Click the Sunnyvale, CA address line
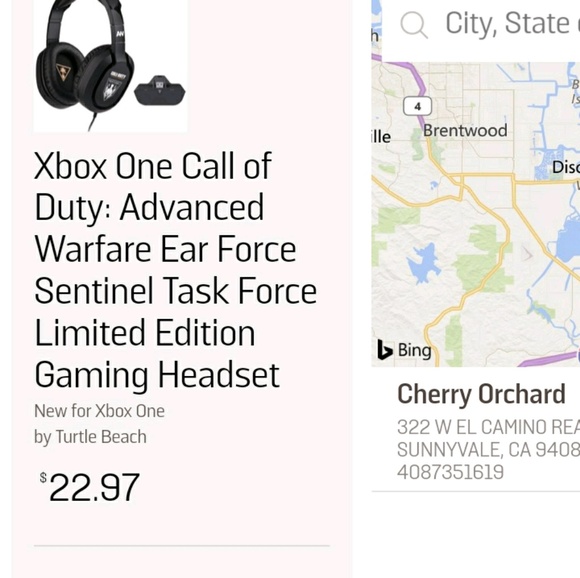The image size is (580, 578). click(488, 450)
